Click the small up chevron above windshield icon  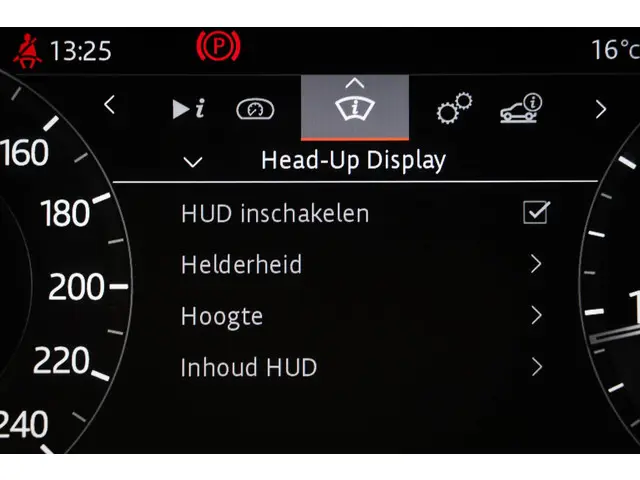click(355, 83)
